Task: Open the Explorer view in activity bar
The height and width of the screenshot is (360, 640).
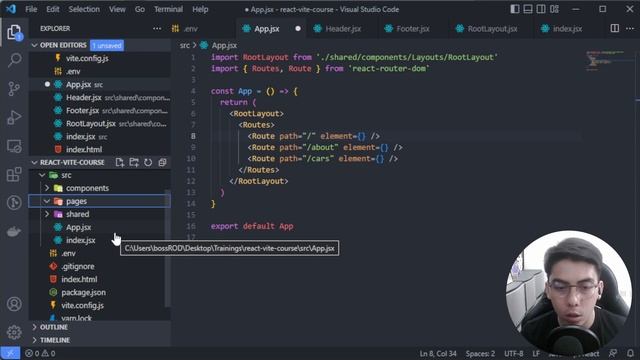Action: tap(14, 32)
